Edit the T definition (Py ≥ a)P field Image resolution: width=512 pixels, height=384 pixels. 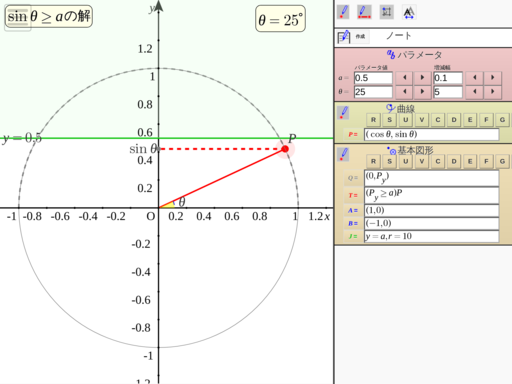tap(431, 195)
